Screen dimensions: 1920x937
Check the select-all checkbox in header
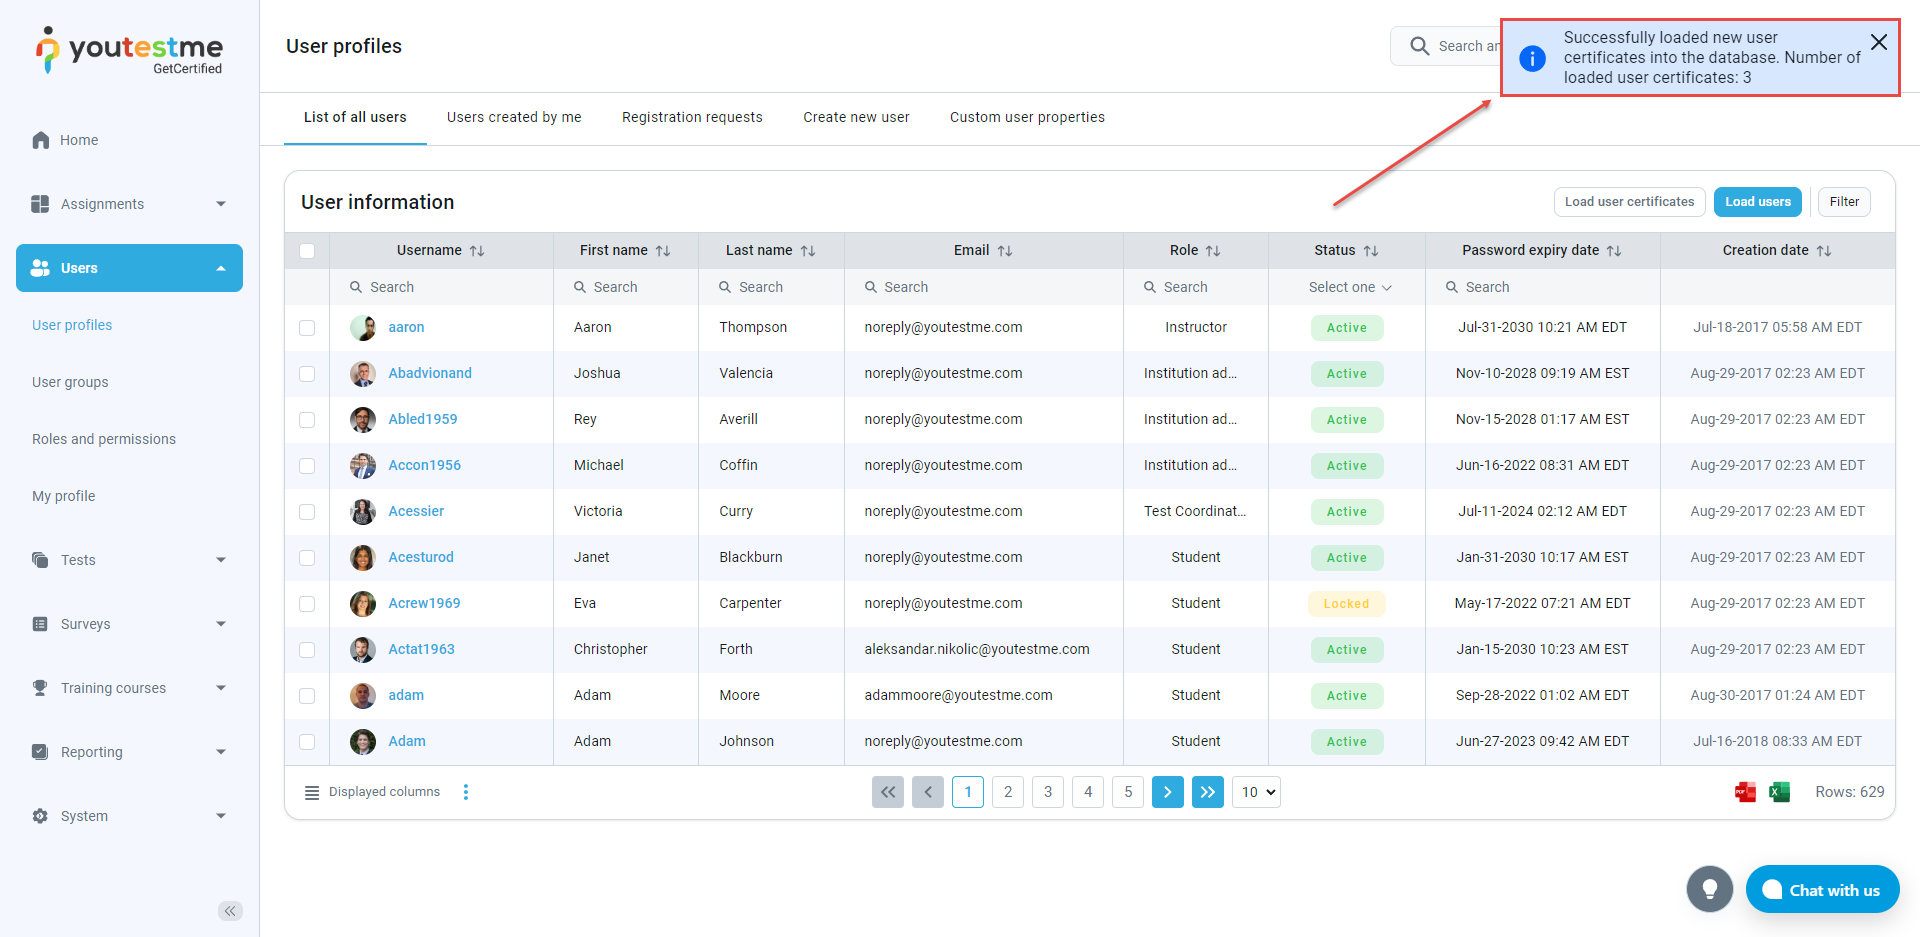tap(307, 251)
